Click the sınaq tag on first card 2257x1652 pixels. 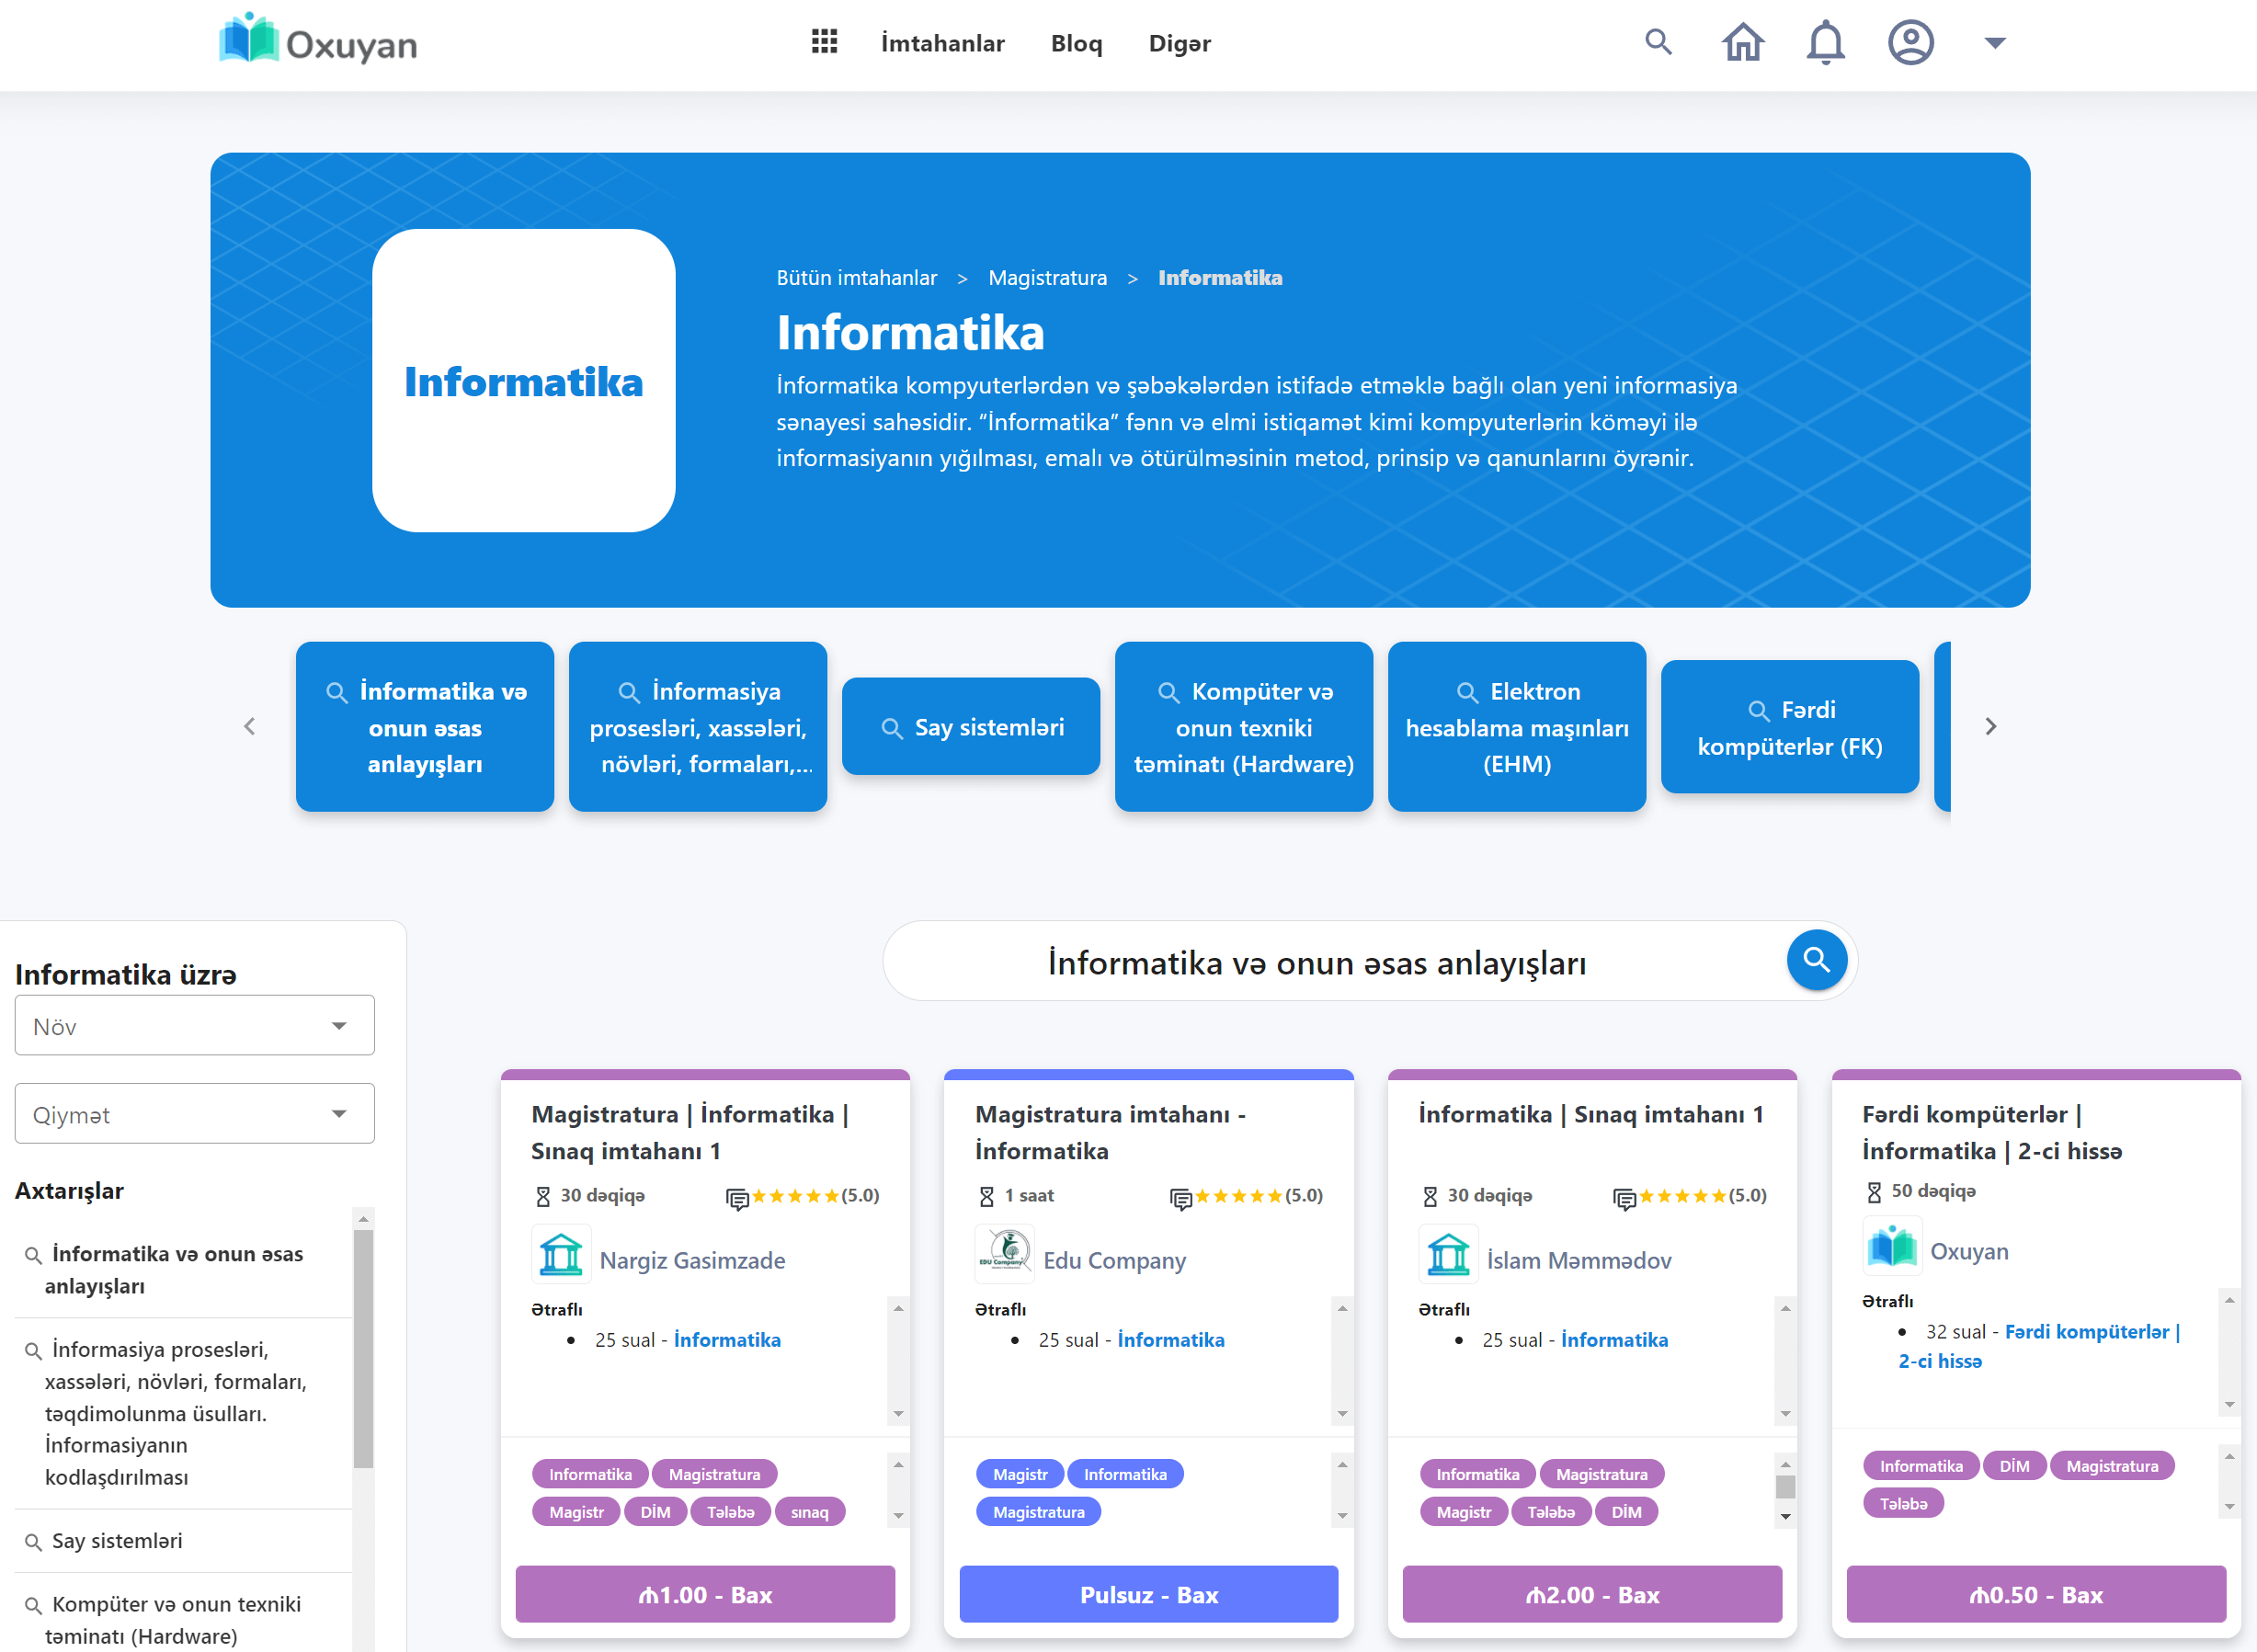click(x=809, y=1512)
